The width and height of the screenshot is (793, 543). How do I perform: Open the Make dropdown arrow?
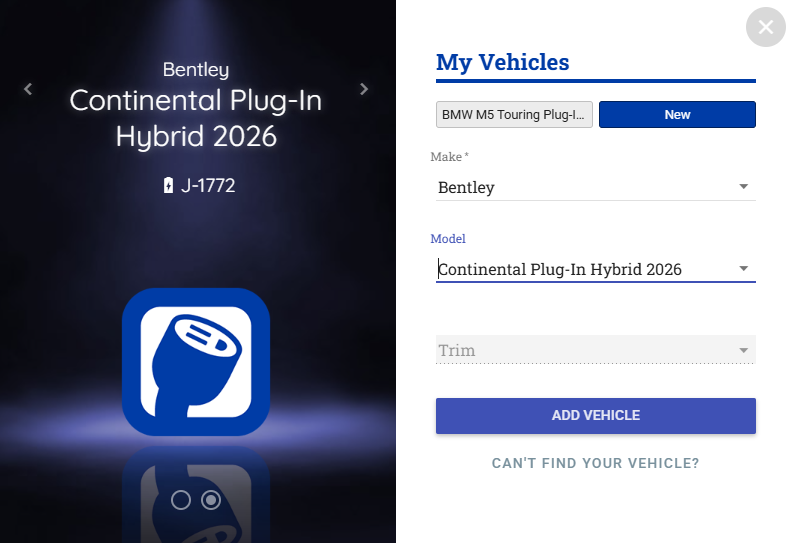point(743,187)
